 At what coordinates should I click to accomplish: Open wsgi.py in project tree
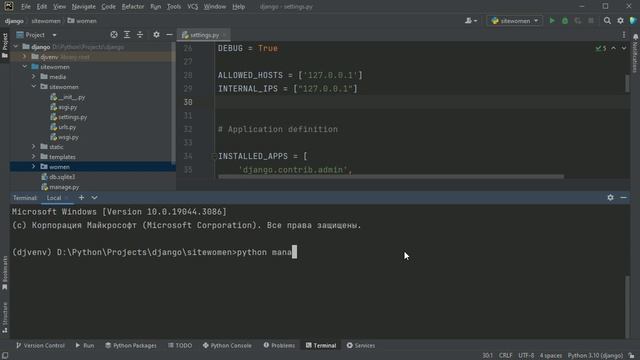(64, 137)
